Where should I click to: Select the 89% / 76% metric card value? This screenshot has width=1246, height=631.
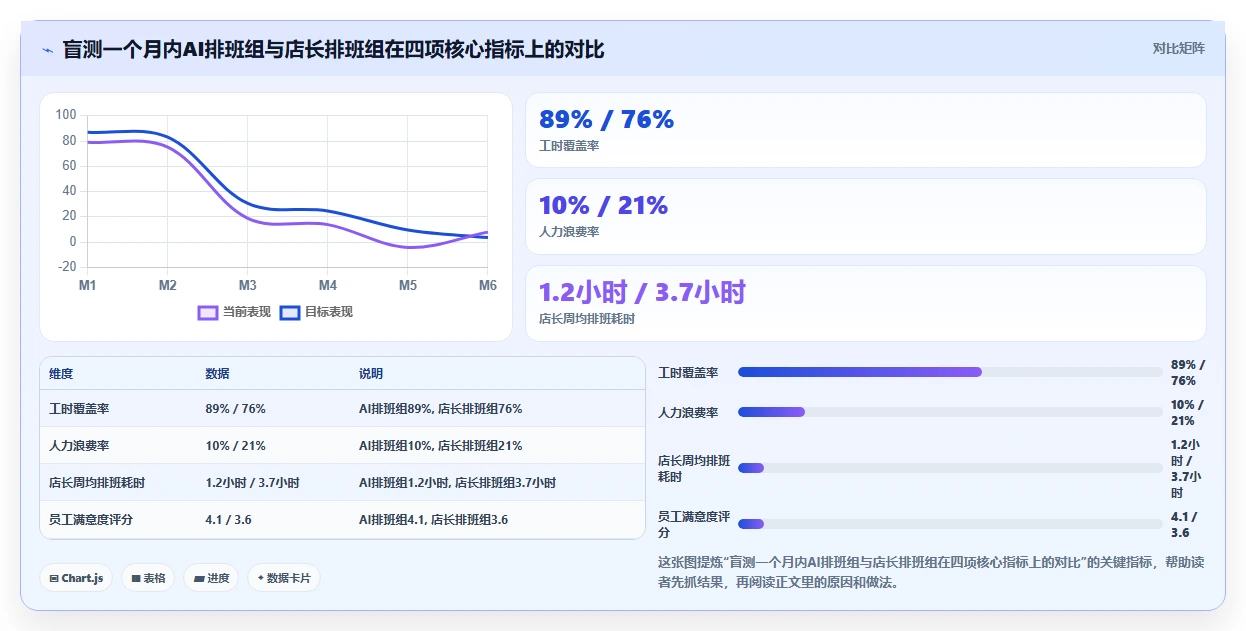606,119
